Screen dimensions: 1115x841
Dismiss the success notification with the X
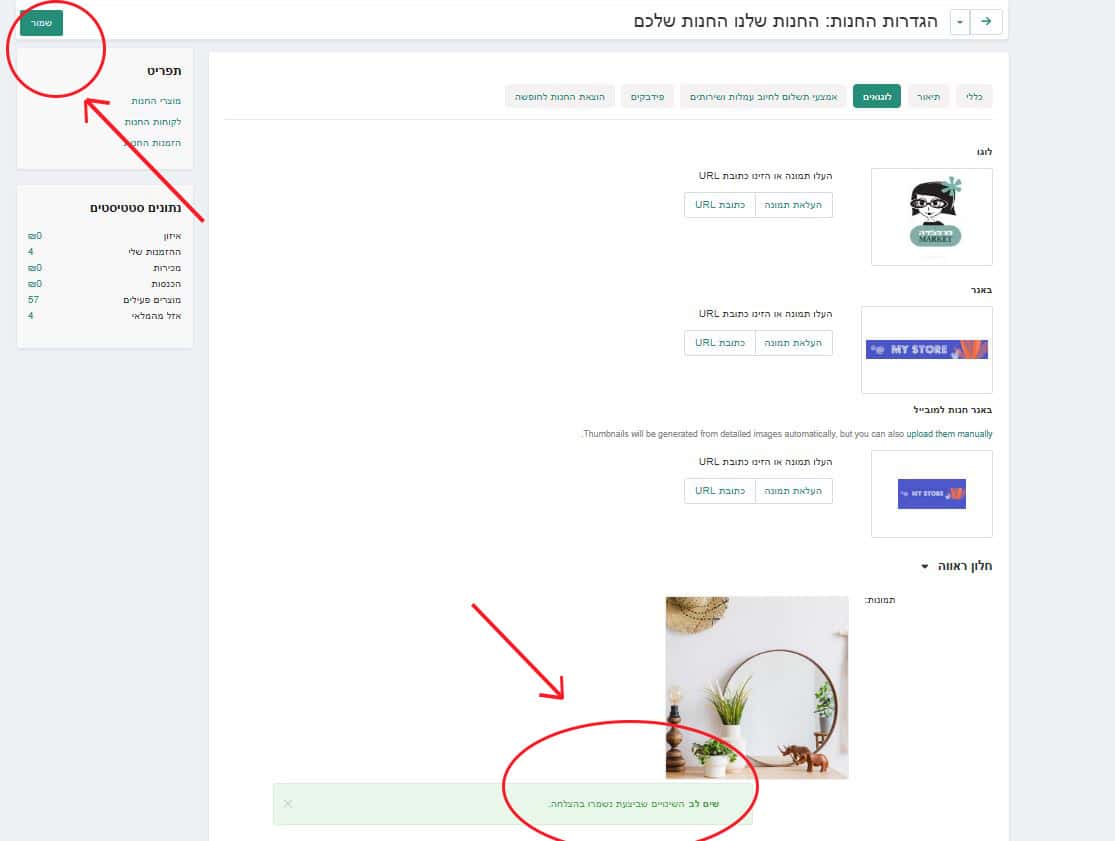click(287, 803)
